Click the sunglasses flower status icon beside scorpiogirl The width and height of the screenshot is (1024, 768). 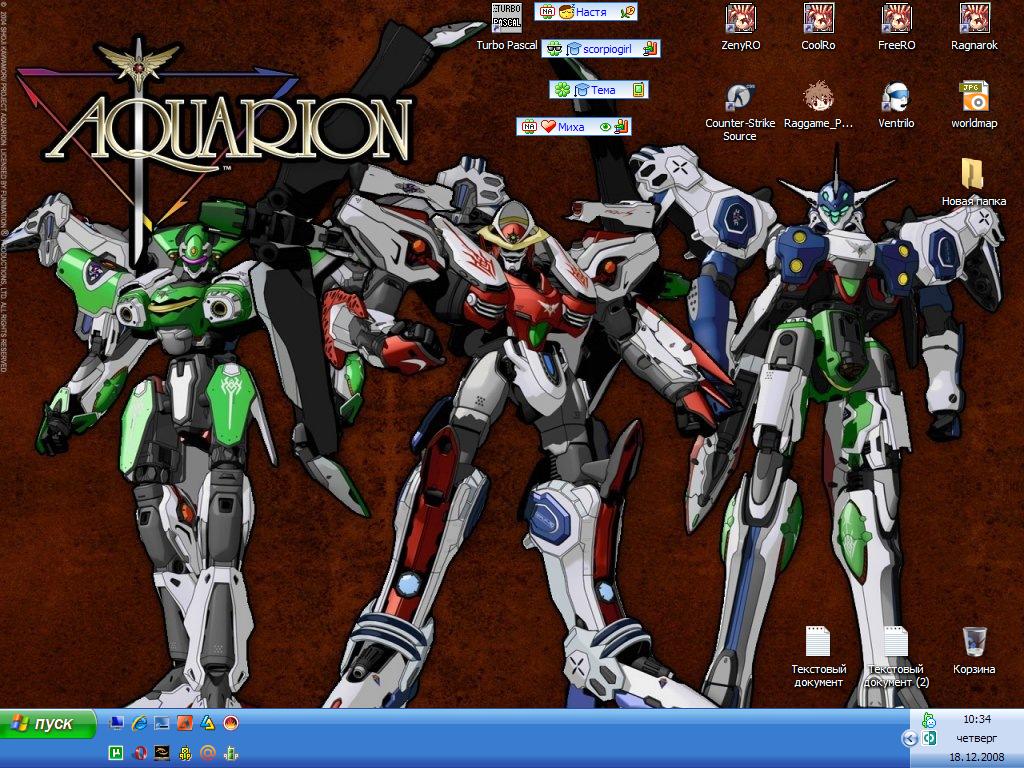(x=554, y=49)
